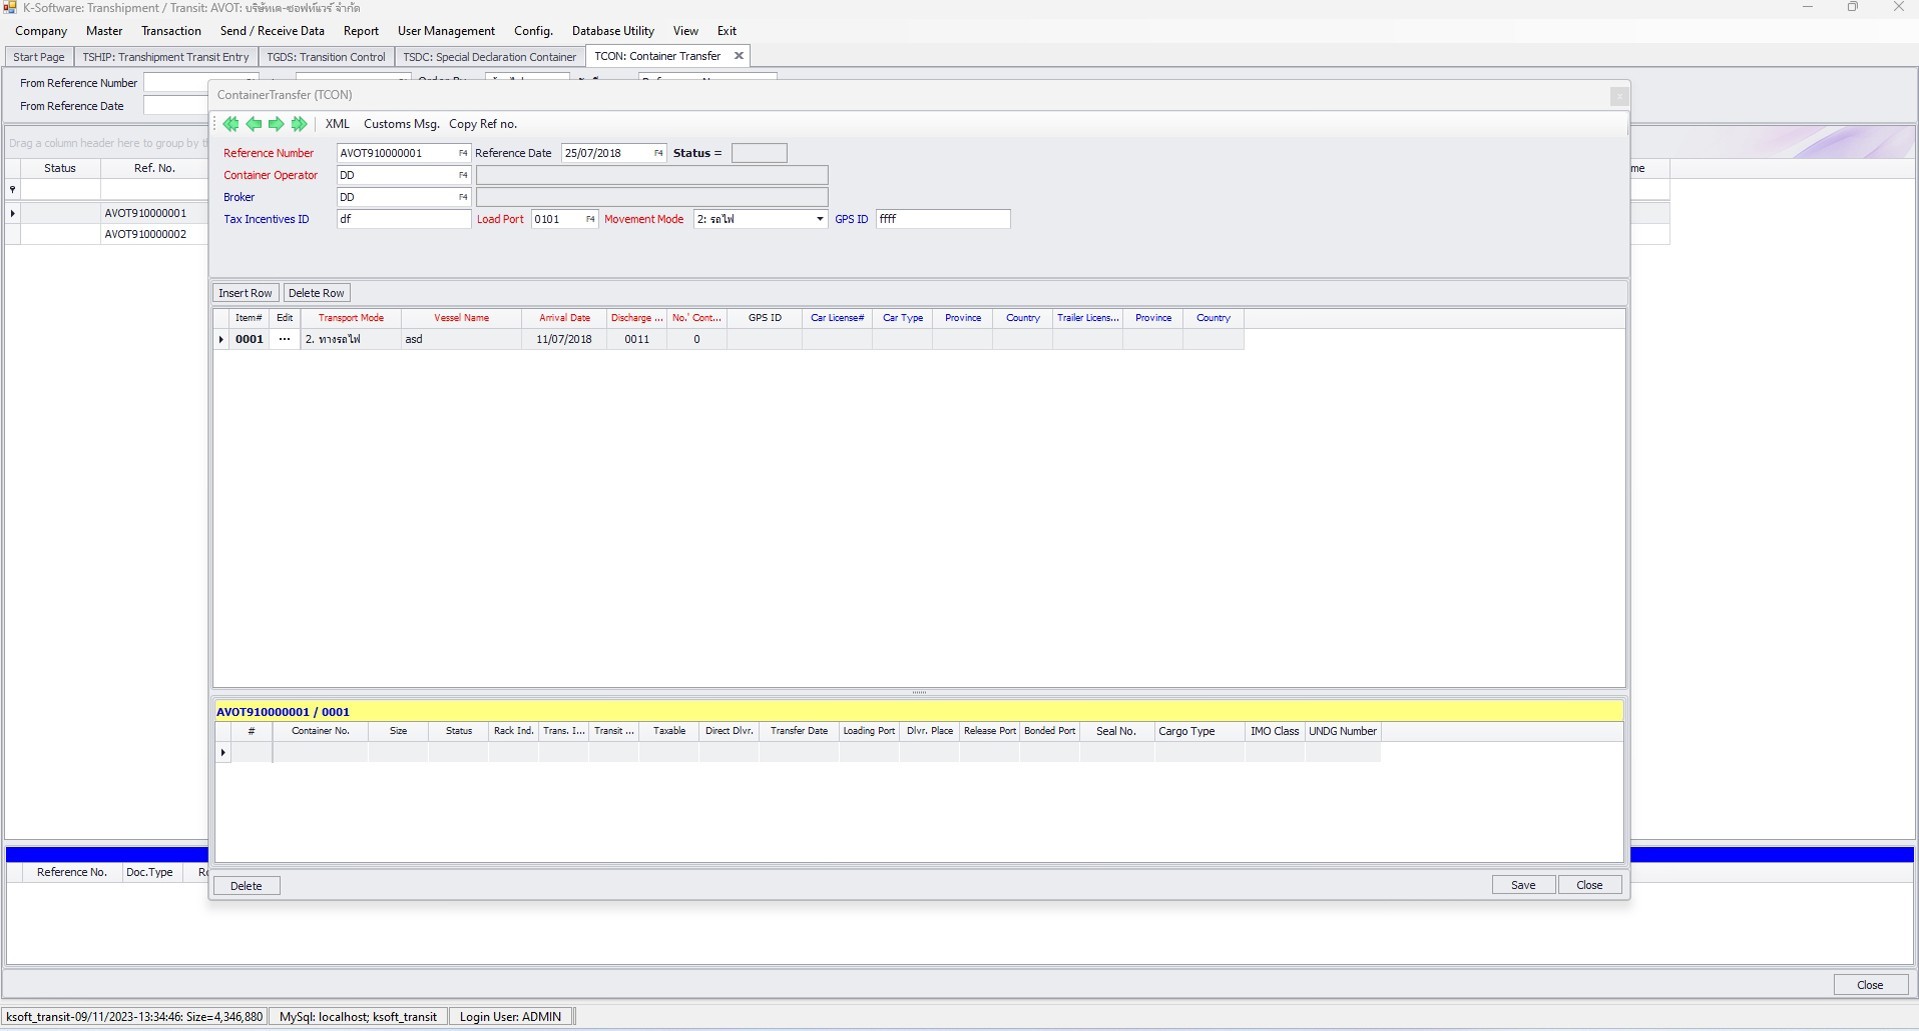Screen dimensions: 1919x1031
Task: Expand the row for item 0001
Action: 220,339
